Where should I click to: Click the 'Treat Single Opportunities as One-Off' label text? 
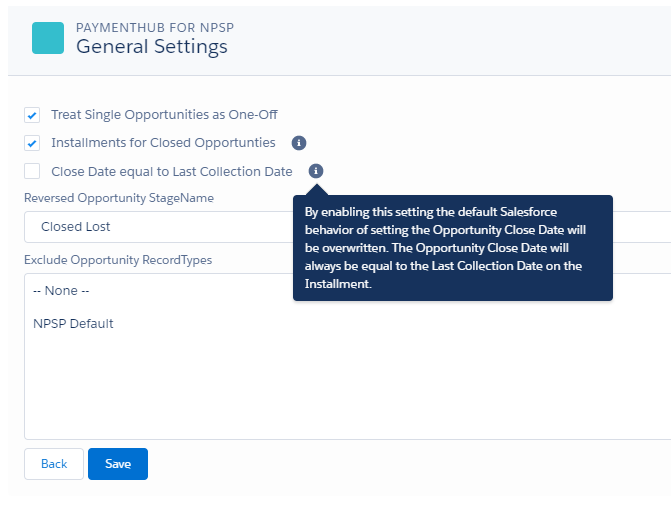[x=164, y=115]
